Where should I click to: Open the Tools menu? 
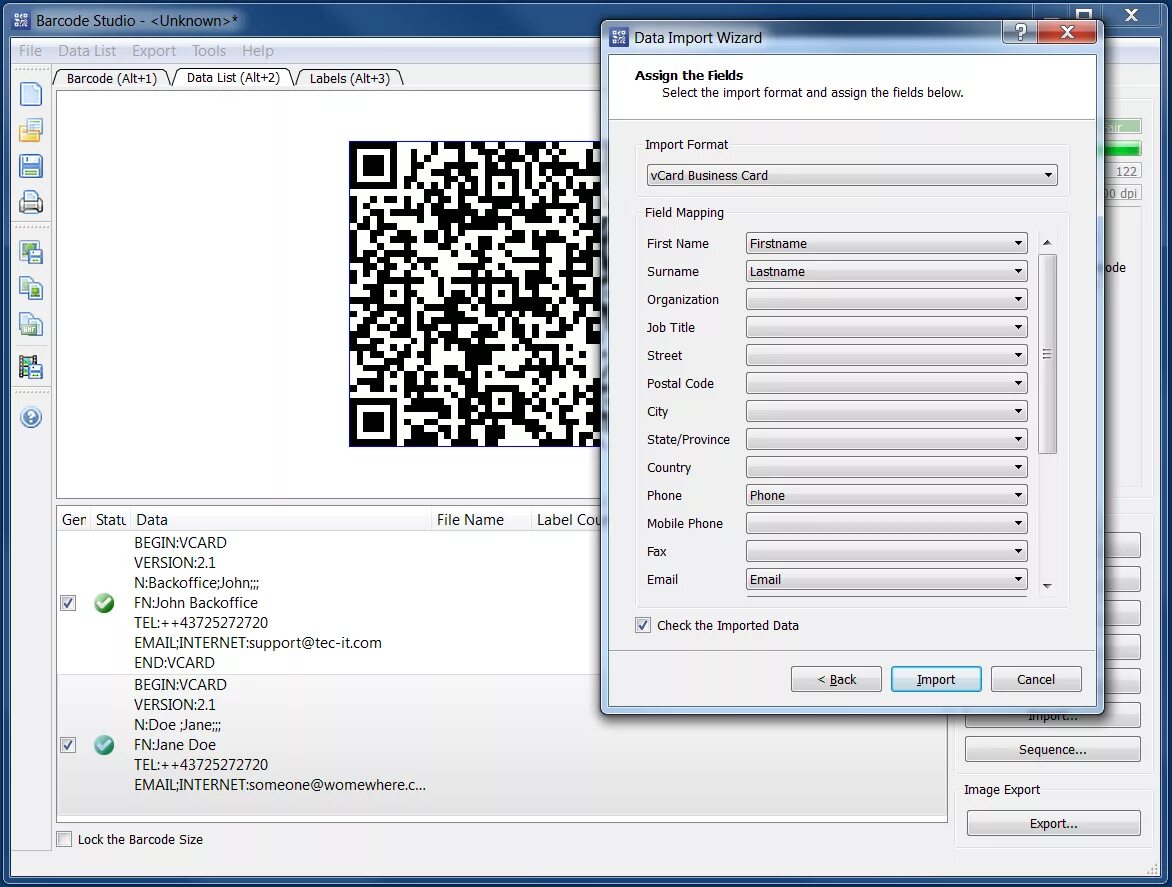tap(209, 51)
